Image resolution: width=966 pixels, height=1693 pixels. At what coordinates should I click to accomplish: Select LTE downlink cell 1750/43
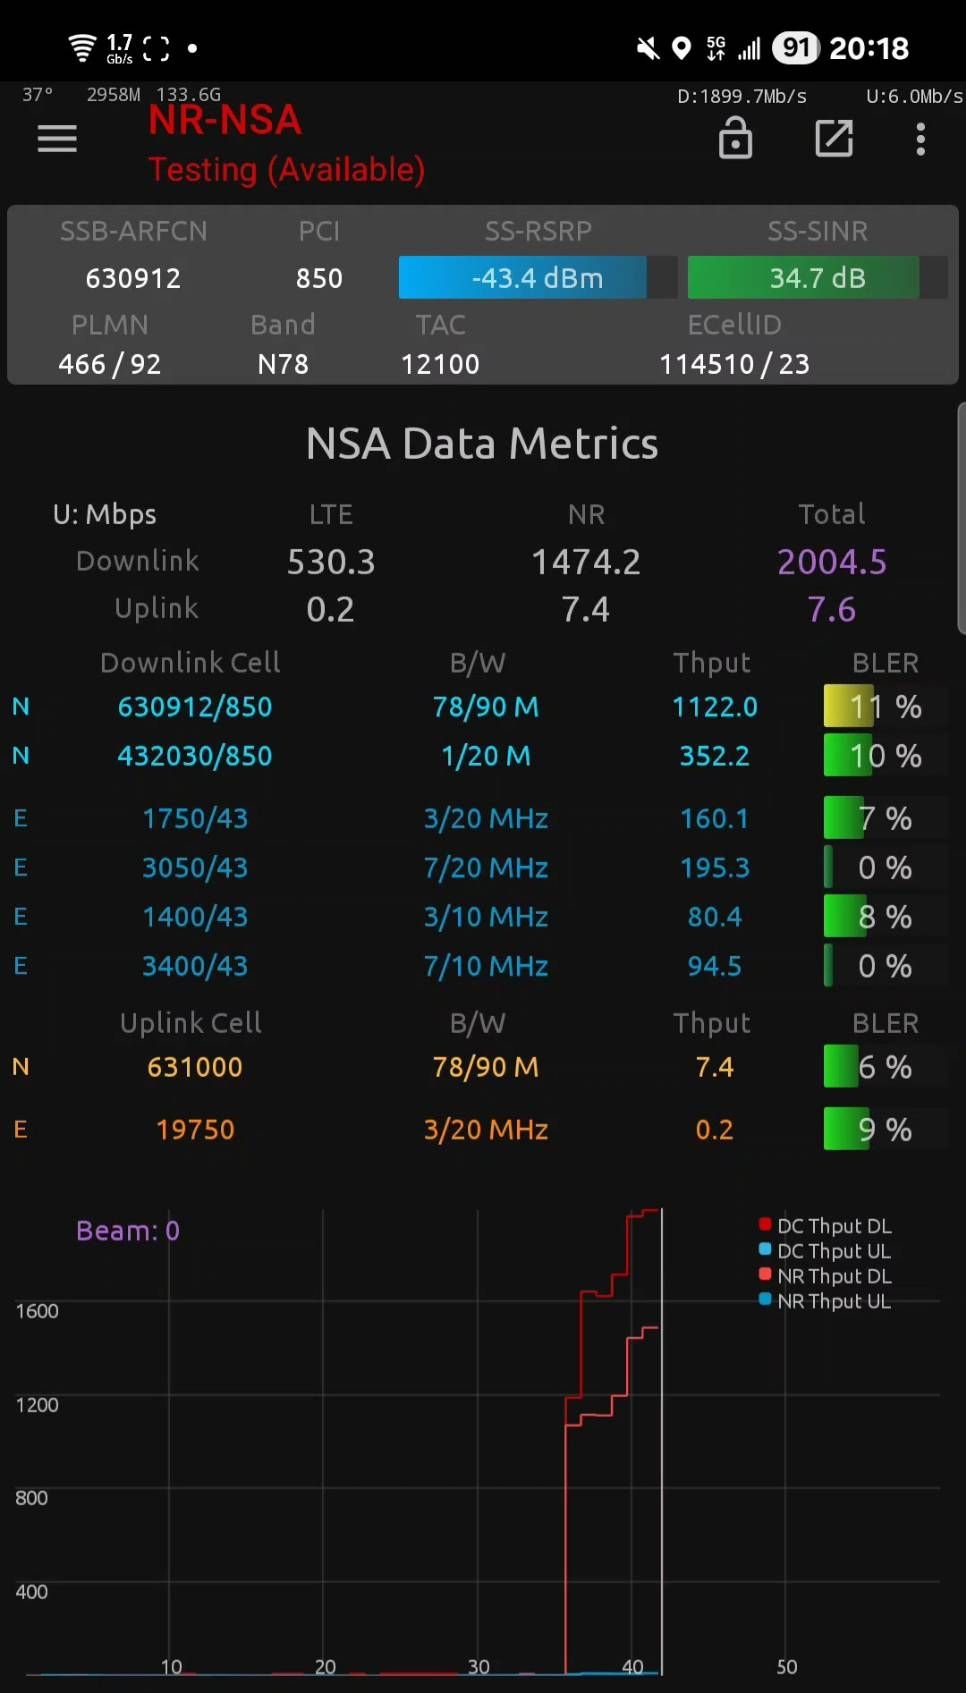point(195,819)
